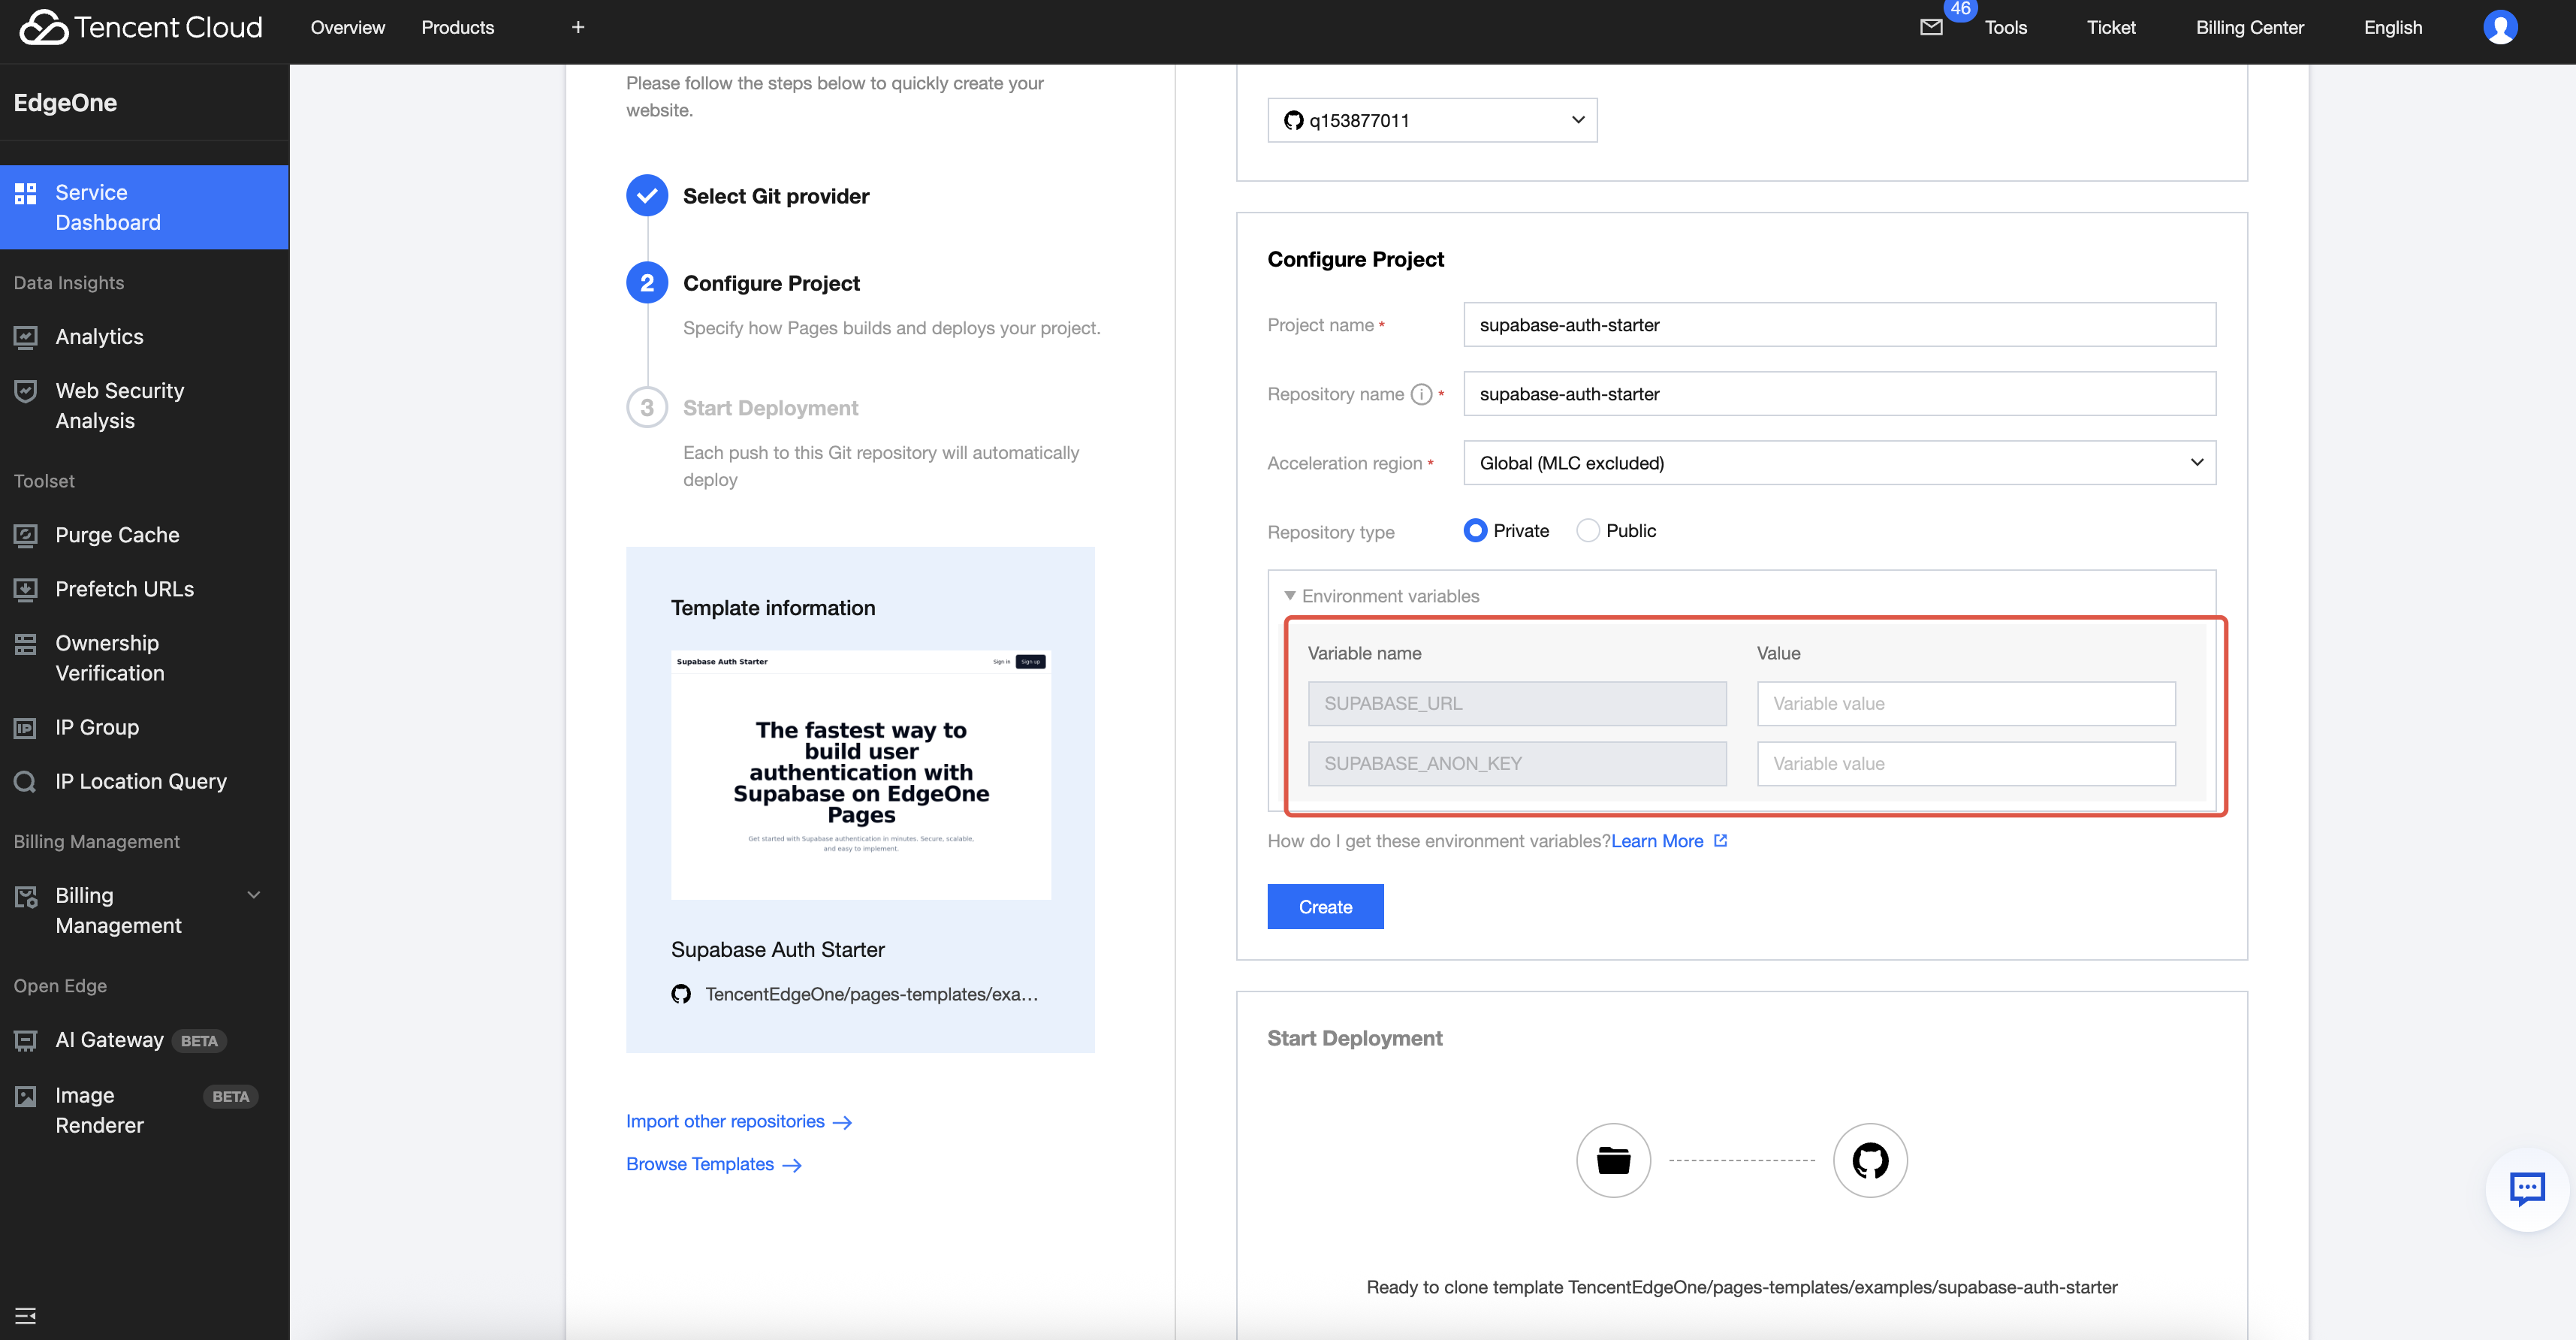Expand the Billing Management chevron

pyautogui.click(x=254, y=896)
